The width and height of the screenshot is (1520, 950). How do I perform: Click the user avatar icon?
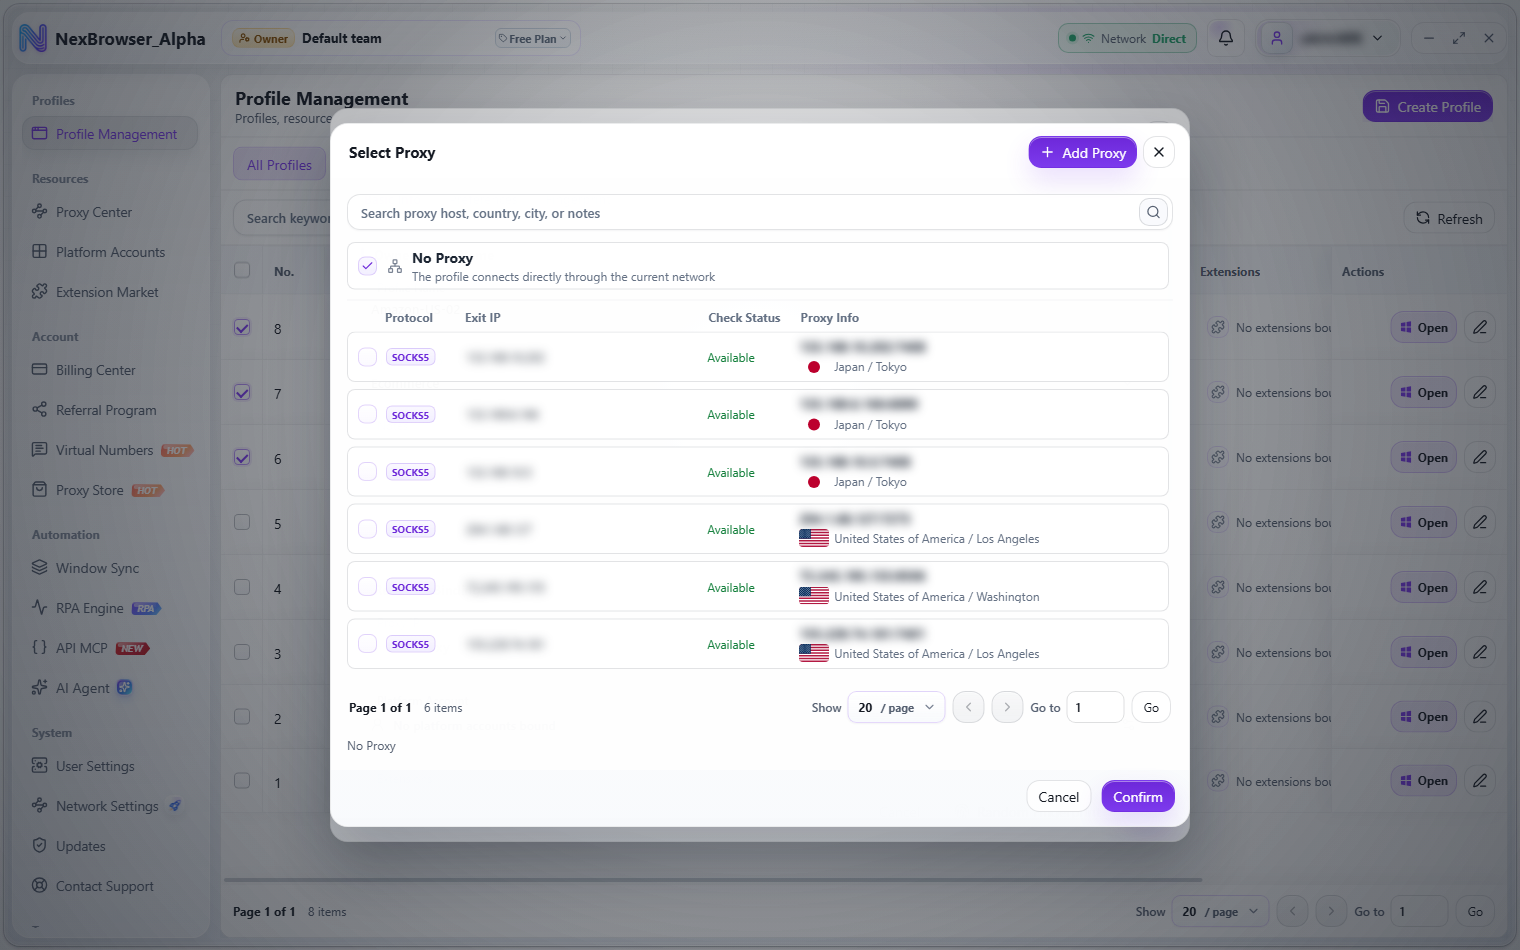click(1277, 38)
